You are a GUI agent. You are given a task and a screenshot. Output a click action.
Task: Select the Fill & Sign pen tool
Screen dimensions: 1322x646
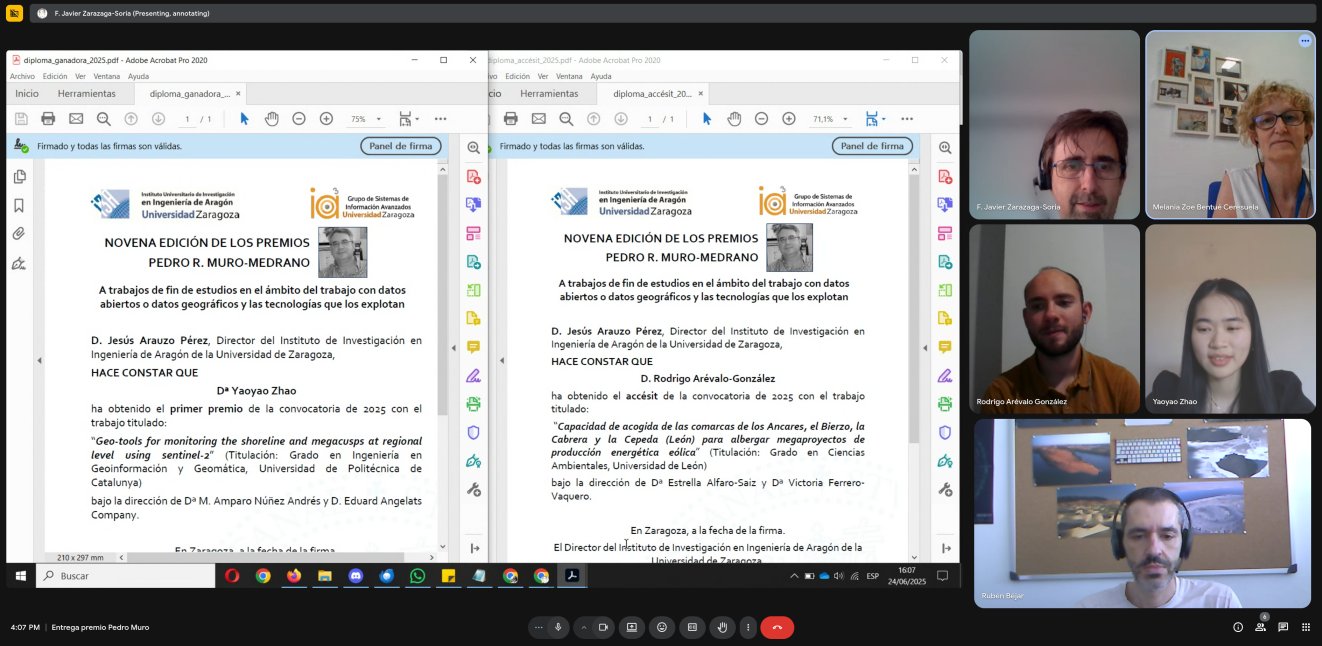tap(474, 375)
